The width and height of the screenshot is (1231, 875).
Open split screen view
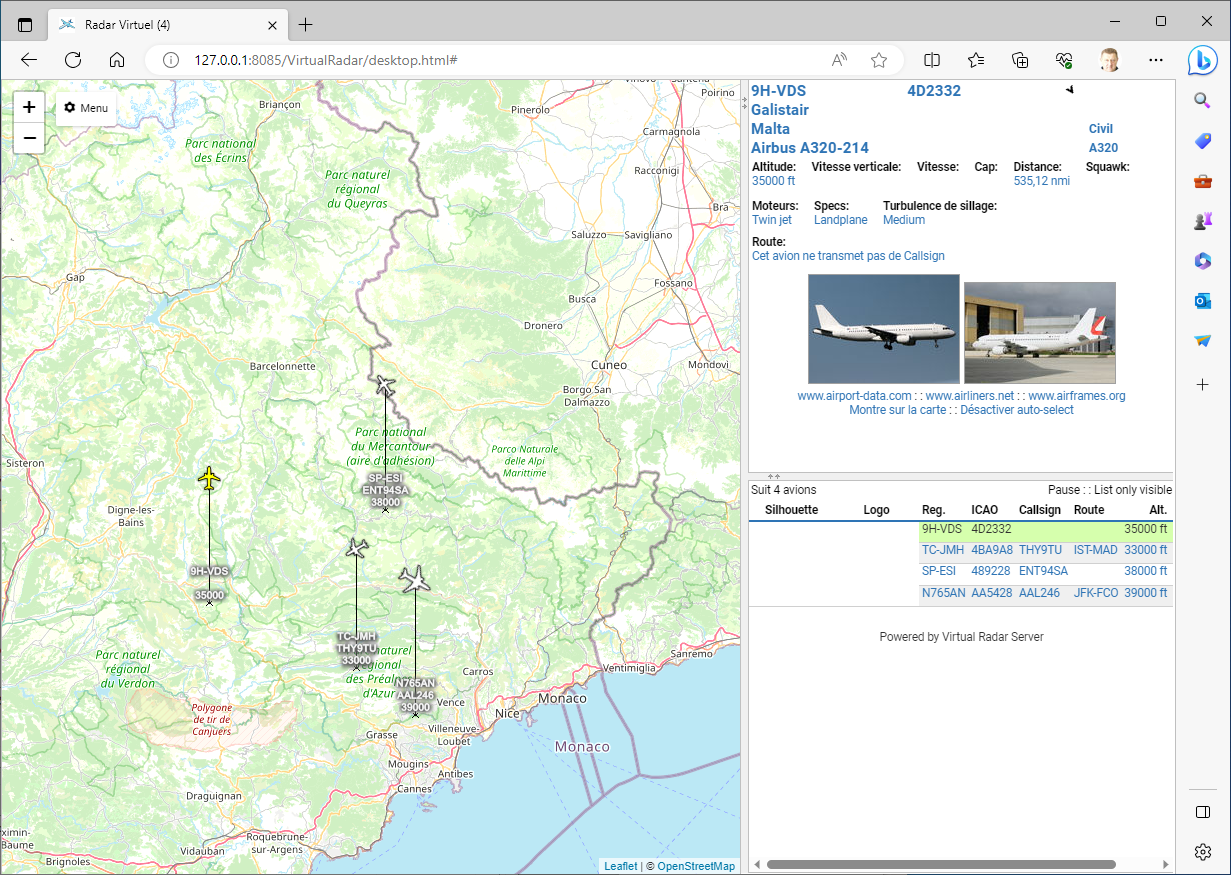pos(932,60)
